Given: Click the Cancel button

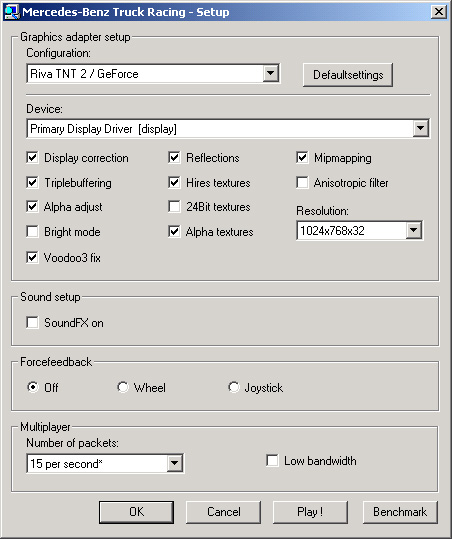Looking at the screenshot, I should click(x=224, y=512).
